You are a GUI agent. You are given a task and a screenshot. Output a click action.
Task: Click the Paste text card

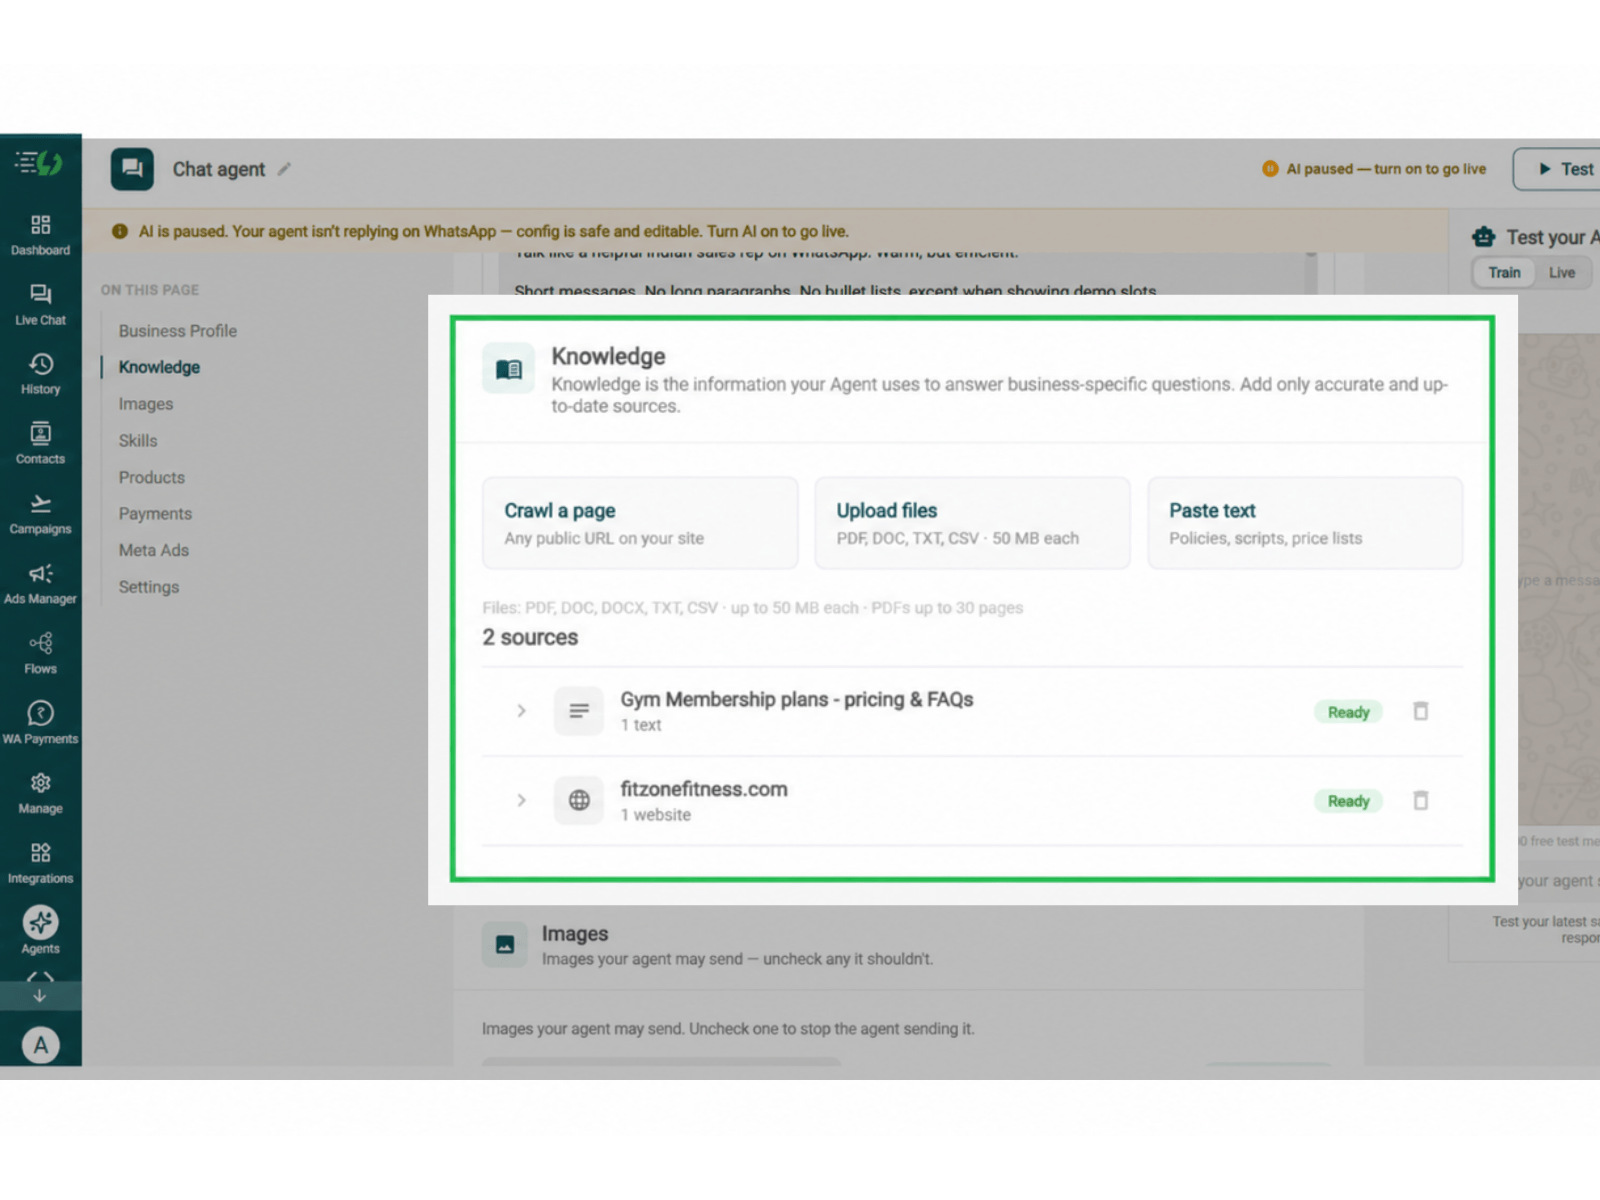pyautogui.click(x=1305, y=523)
